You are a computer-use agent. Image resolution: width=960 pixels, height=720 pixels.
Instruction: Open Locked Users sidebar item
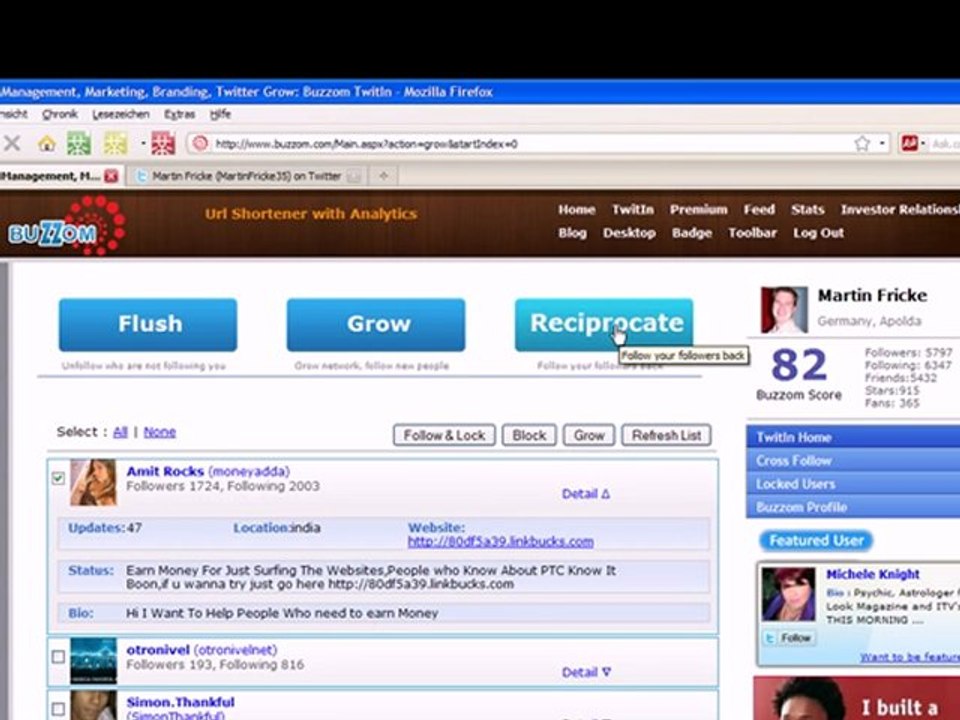pyautogui.click(x=853, y=484)
